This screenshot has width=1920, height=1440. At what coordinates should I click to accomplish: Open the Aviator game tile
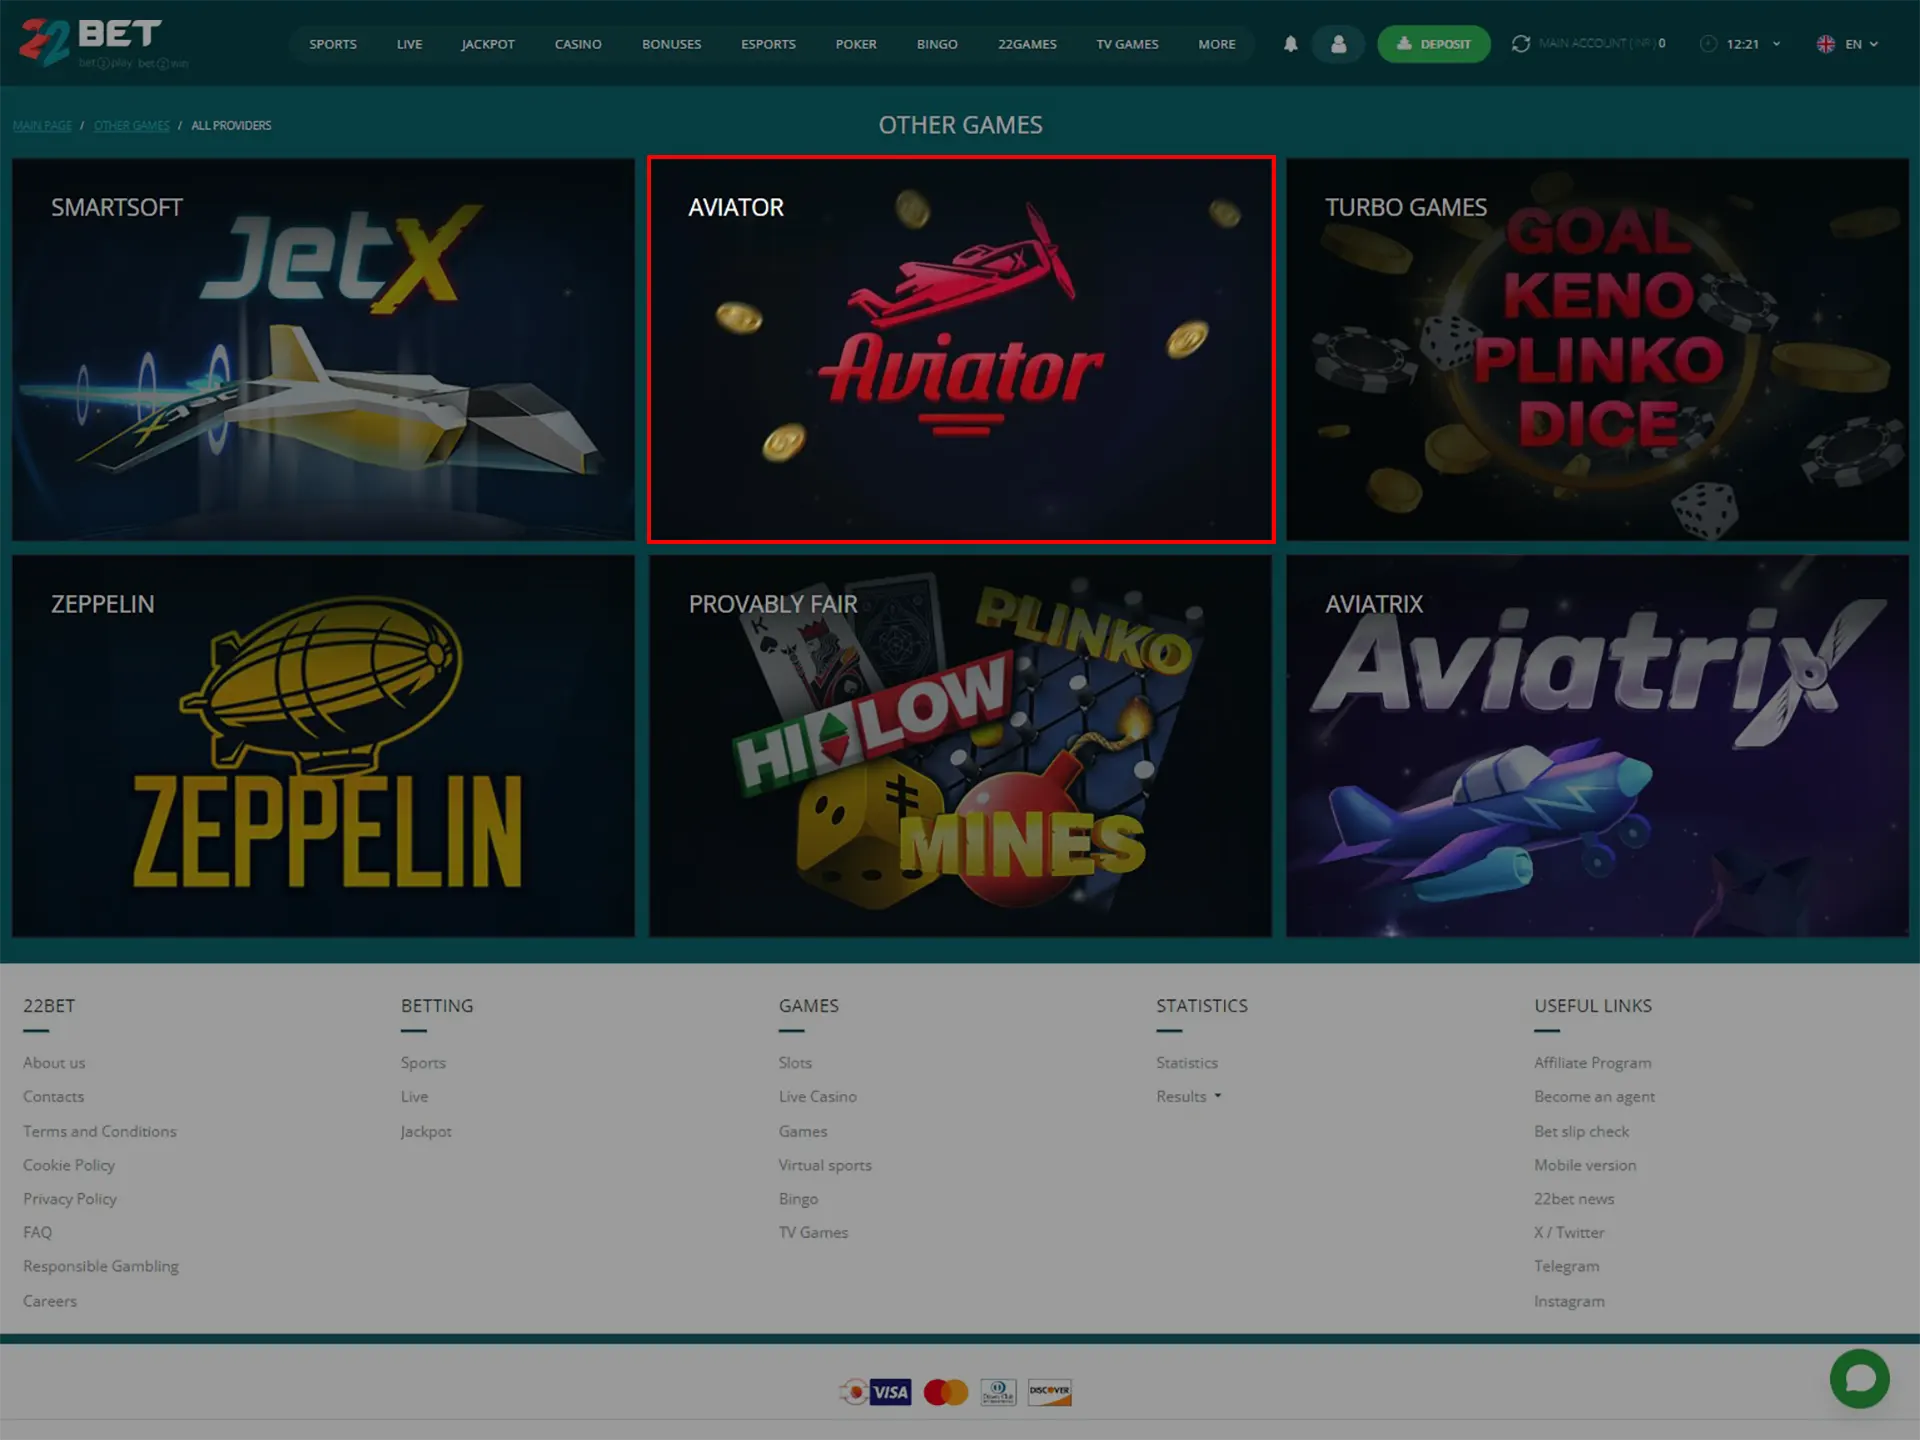[x=960, y=349]
